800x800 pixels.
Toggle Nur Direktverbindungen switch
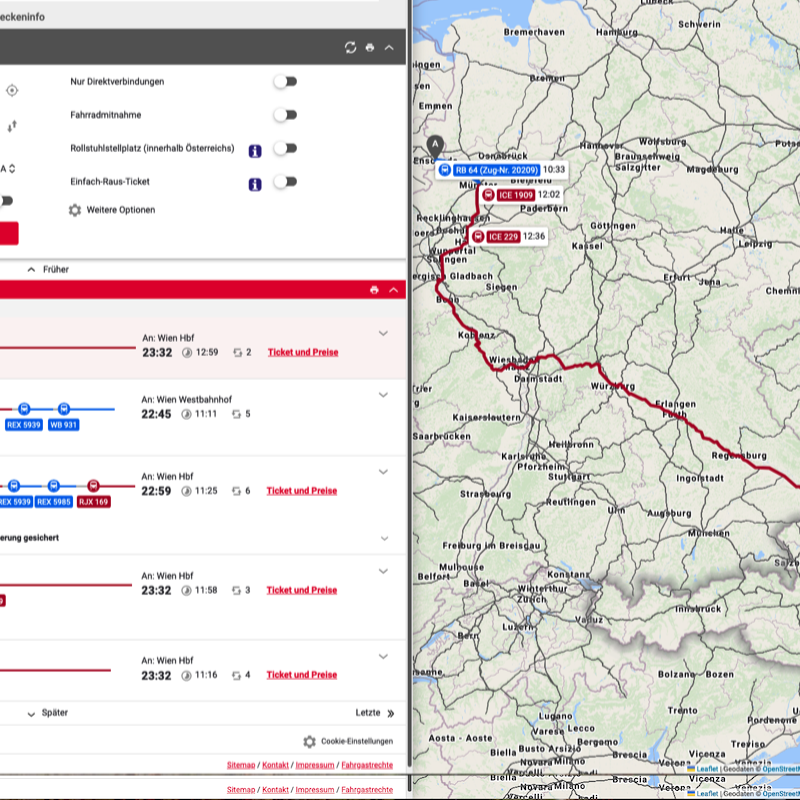point(285,82)
